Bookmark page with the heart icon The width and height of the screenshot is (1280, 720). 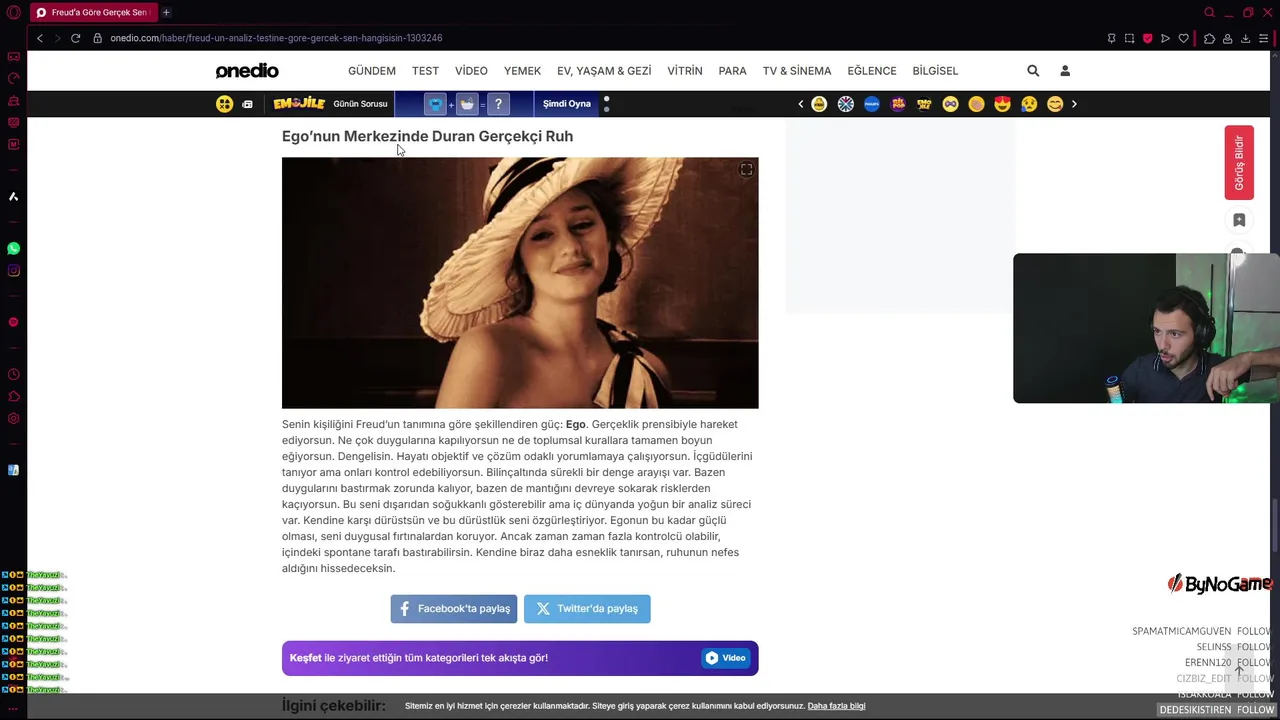(1183, 38)
